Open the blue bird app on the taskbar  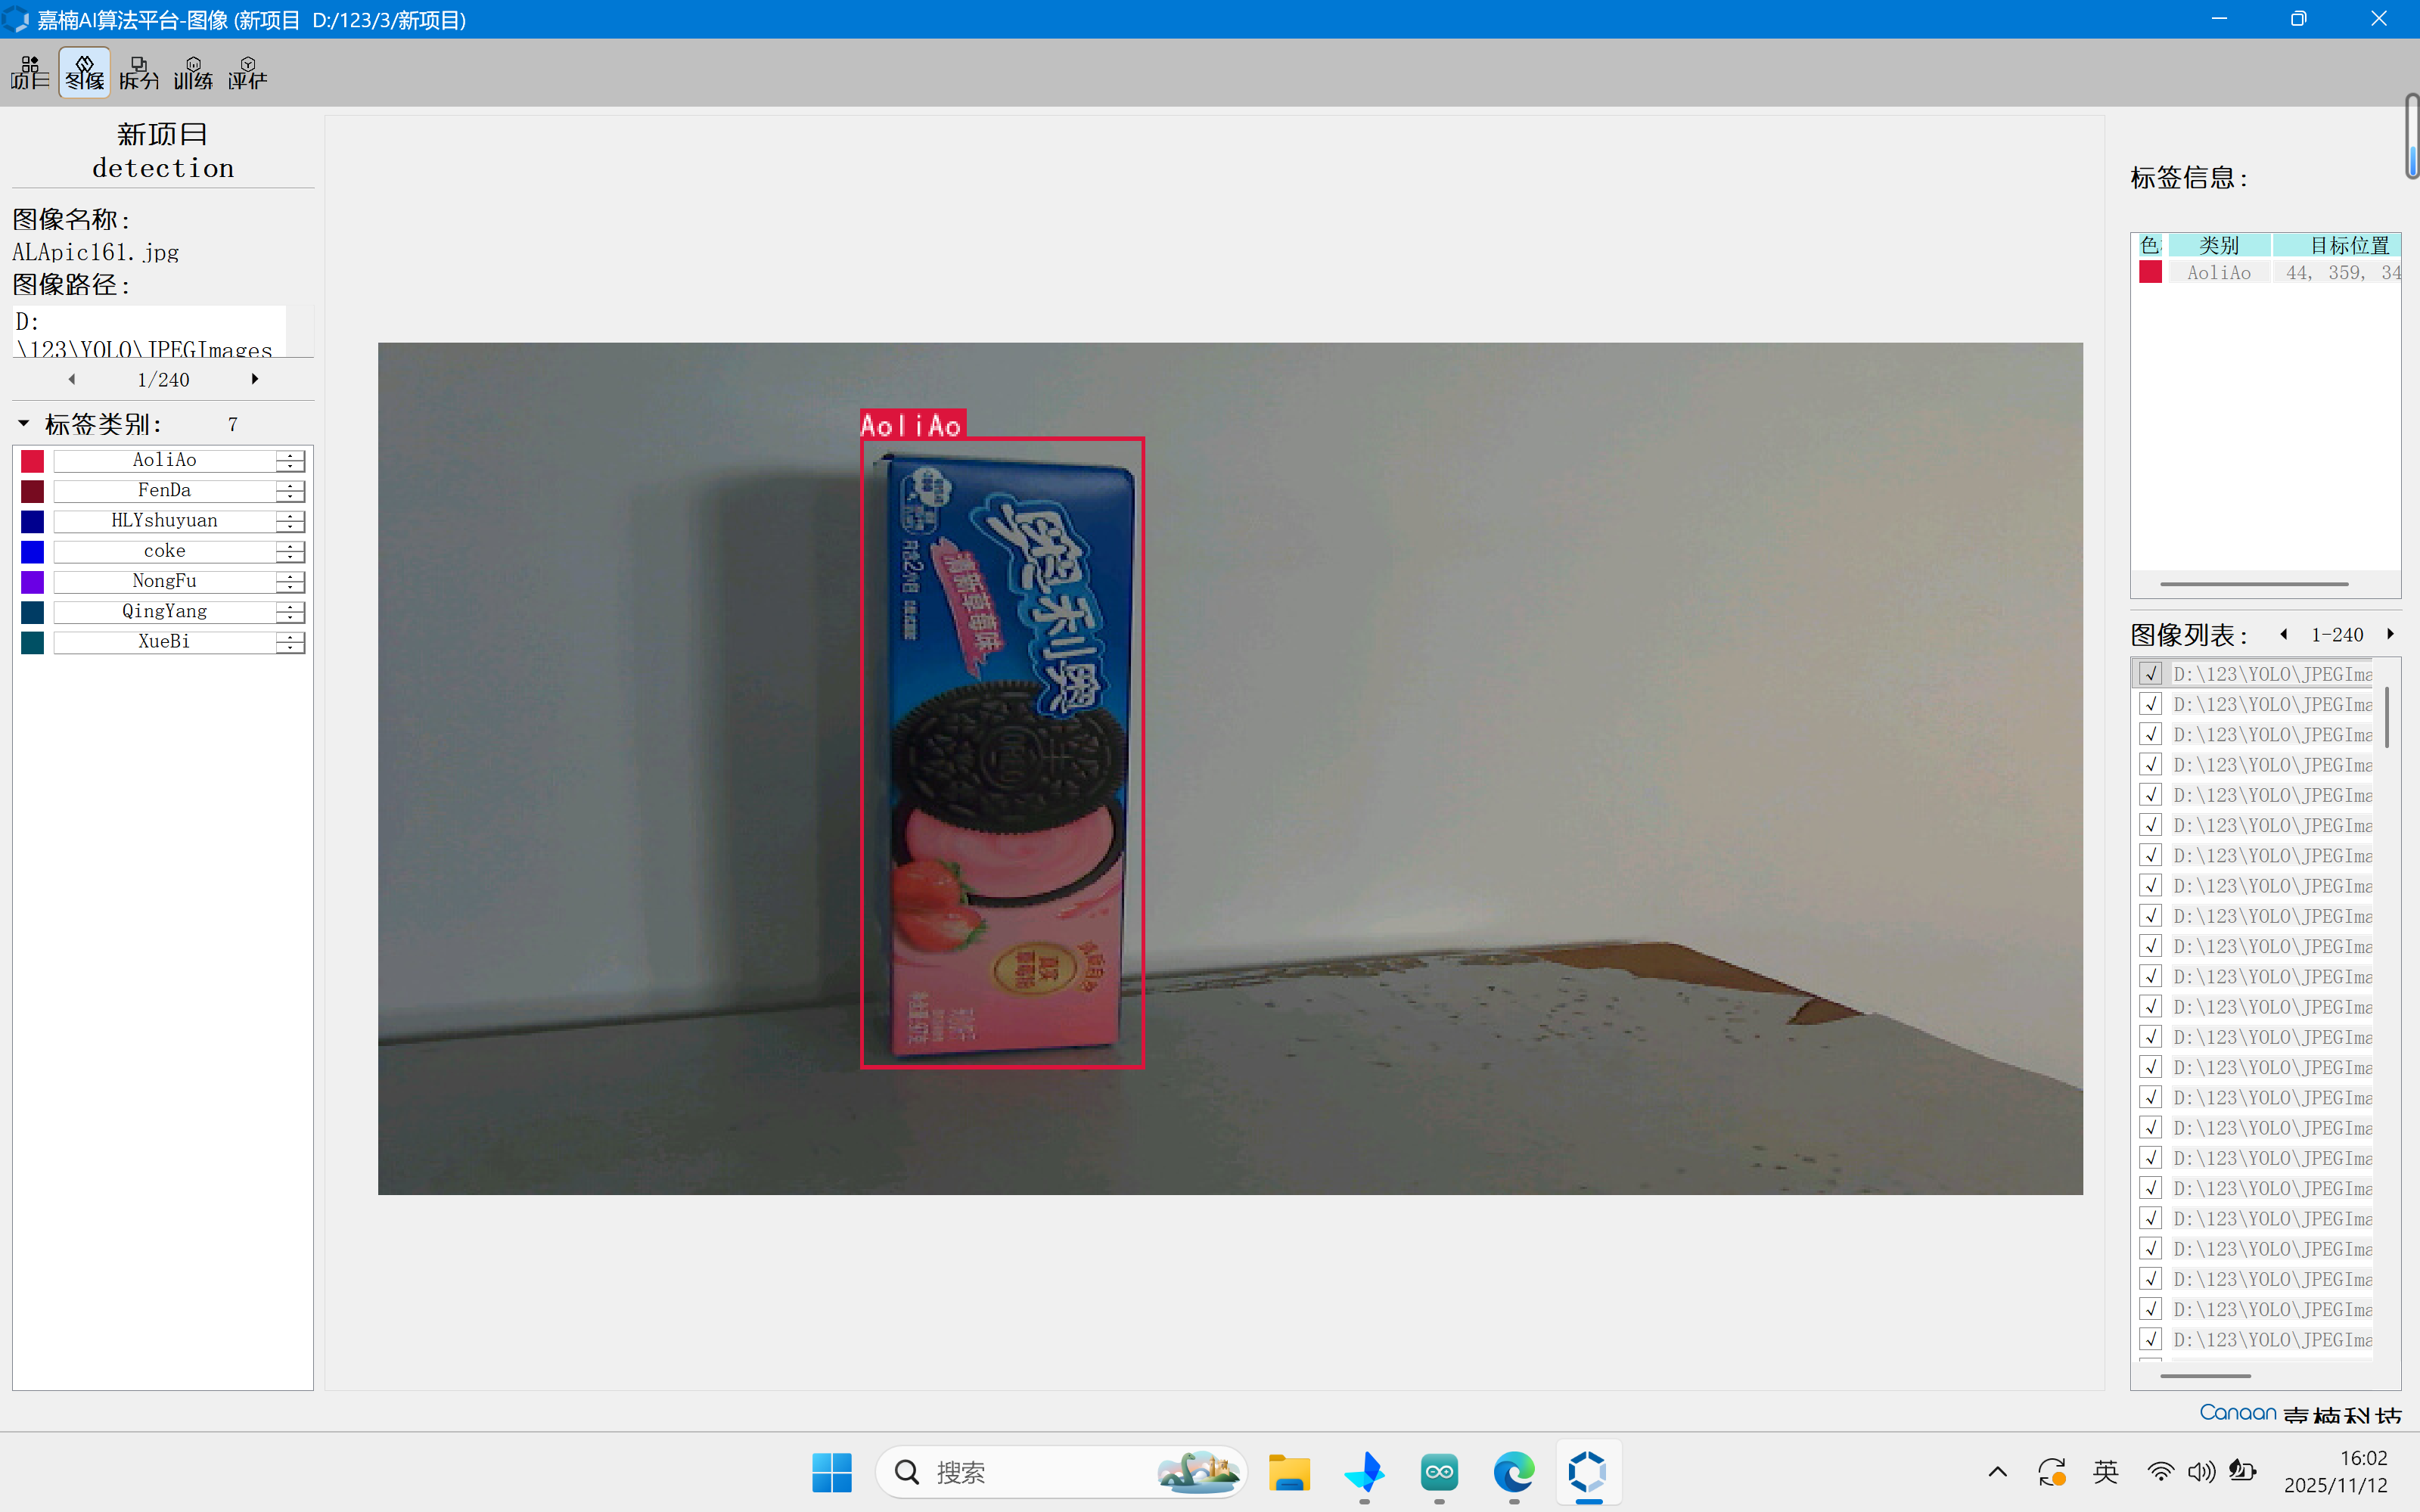click(x=1364, y=1472)
